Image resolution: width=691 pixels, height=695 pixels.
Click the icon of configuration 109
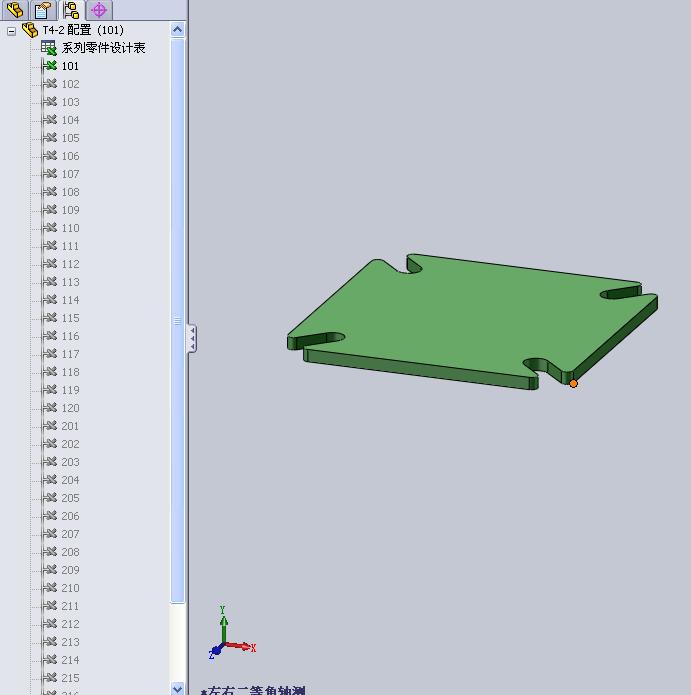tap(50, 210)
